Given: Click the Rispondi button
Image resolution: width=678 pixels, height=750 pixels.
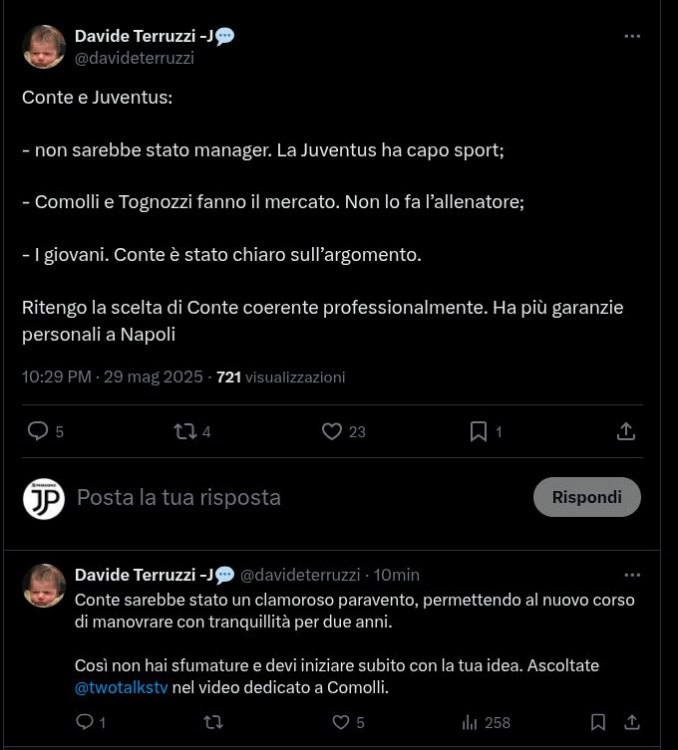Looking at the screenshot, I should tap(587, 497).
